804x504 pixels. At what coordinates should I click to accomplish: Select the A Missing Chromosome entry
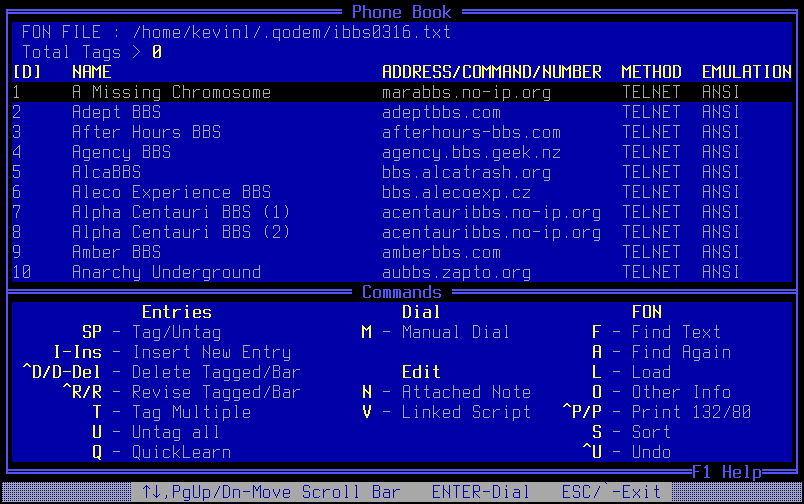(x=171, y=92)
